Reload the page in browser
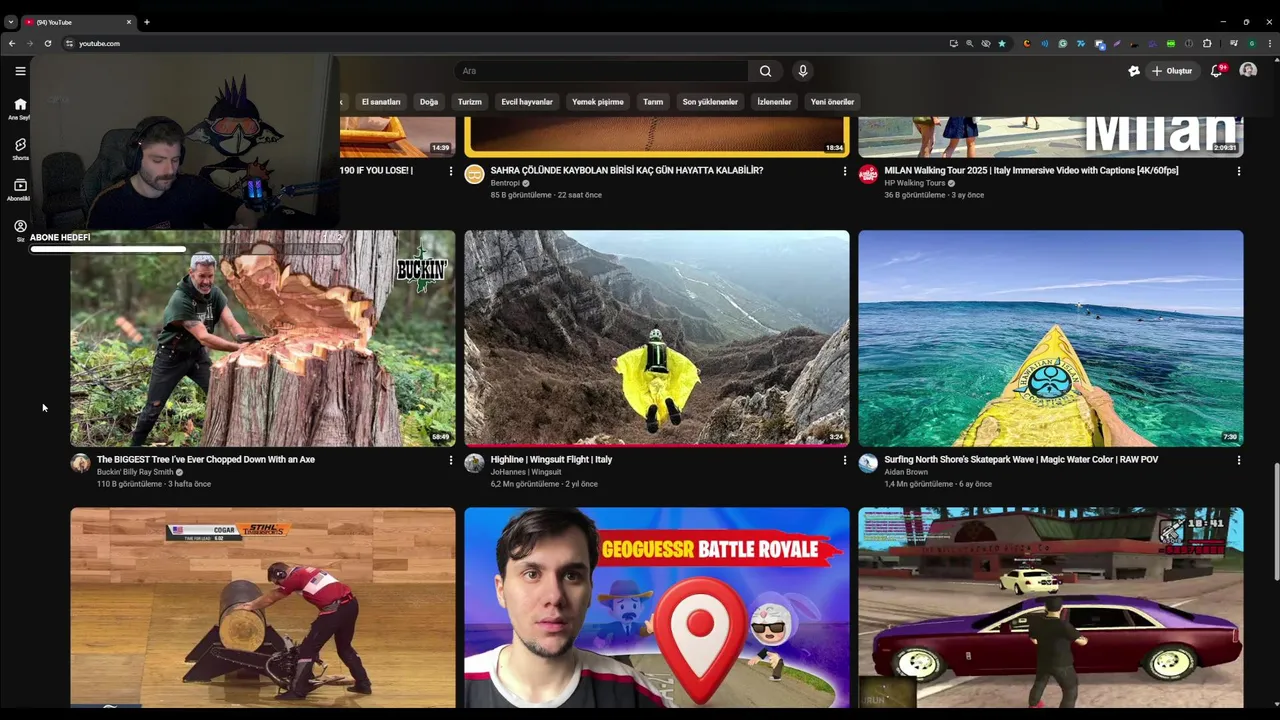Image resolution: width=1280 pixels, height=720 pixels. click(x=47, y=43)
